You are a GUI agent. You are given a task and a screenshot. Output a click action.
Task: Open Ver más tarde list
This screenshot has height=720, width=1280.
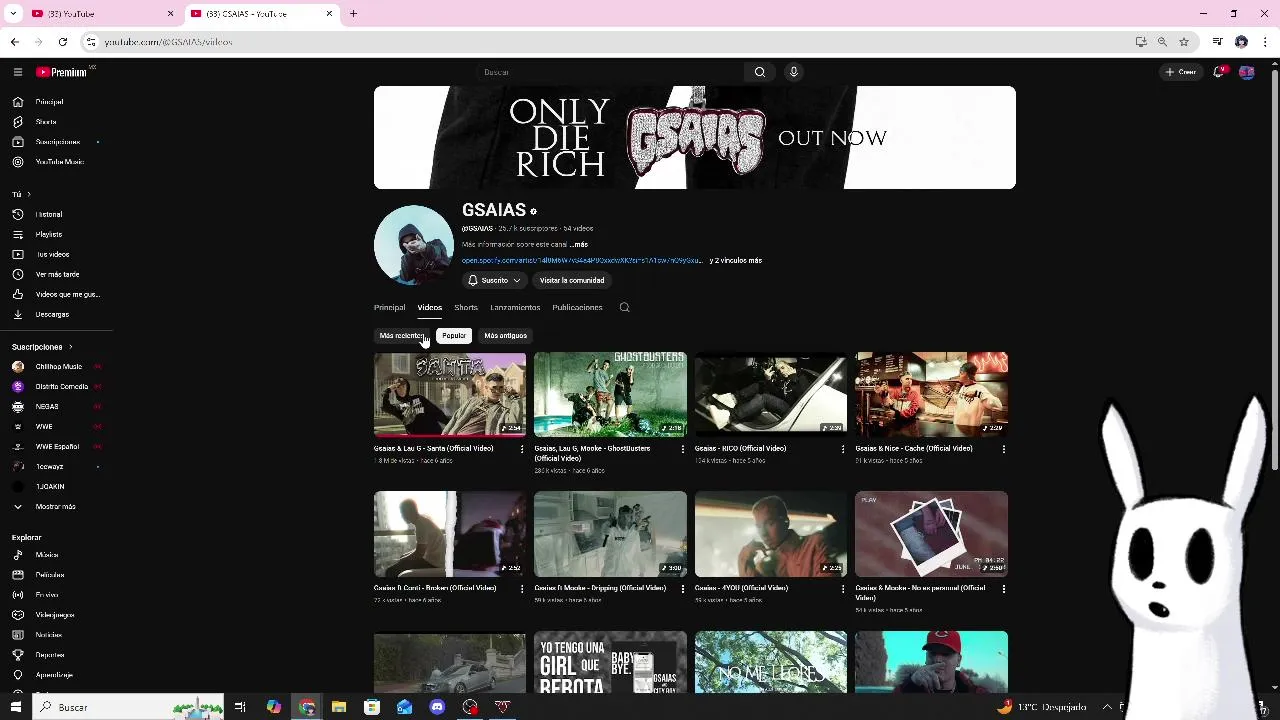(56, 274)
